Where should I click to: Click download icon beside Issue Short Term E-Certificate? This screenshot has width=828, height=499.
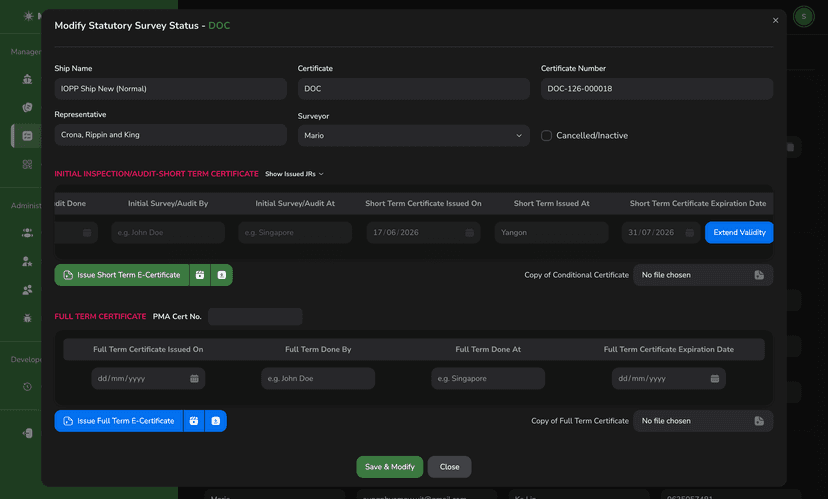(222, 275)
